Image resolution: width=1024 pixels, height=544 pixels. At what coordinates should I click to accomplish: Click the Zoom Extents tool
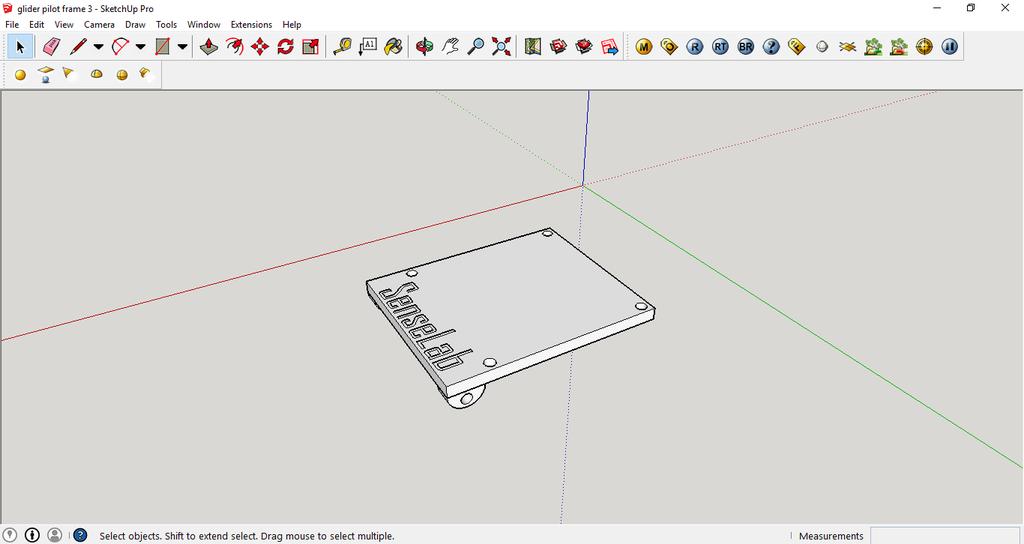(502, 47)
